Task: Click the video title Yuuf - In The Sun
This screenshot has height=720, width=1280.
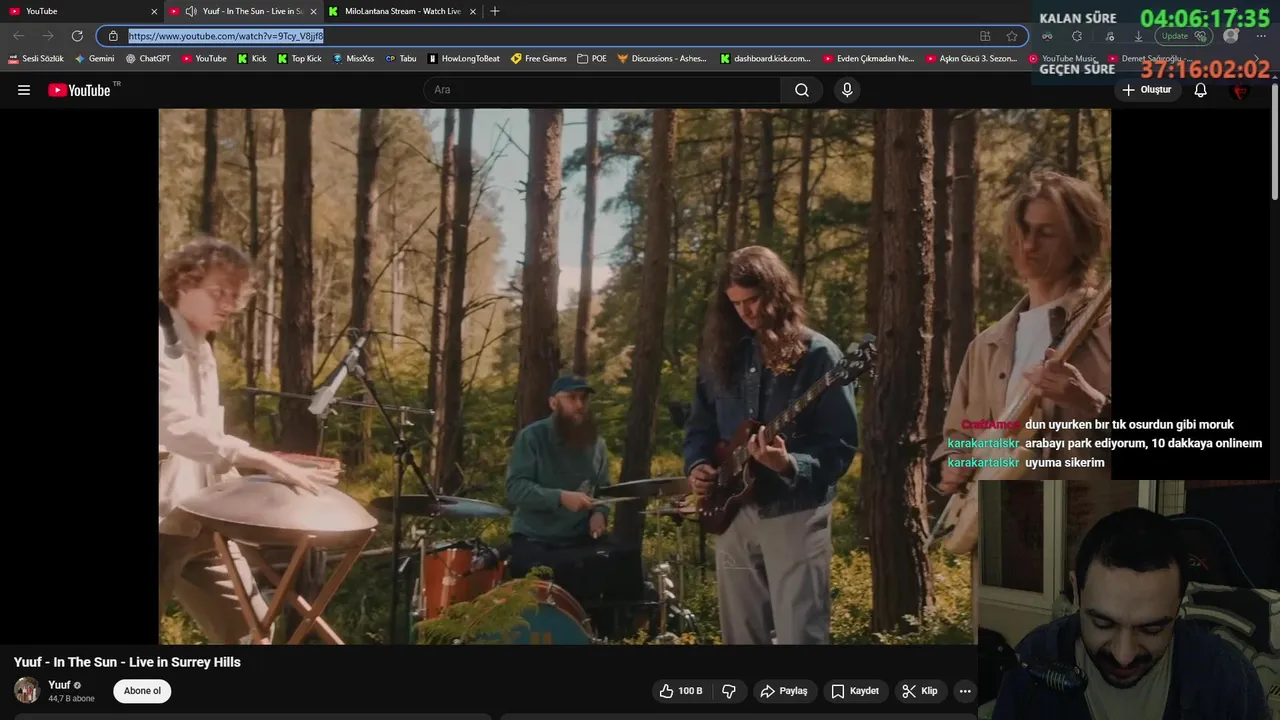Action: (x=127, y=662)
